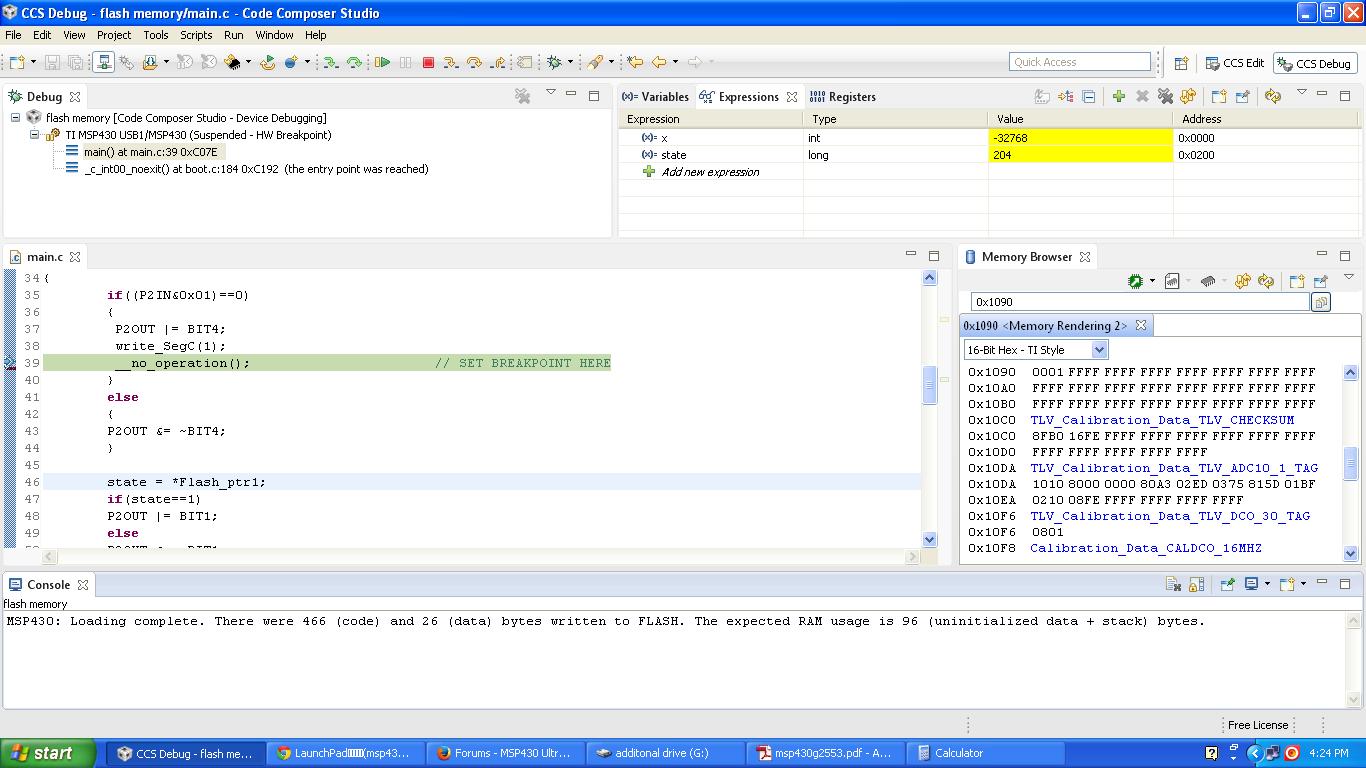Click the Step Over toolbar icon
The width and height of the screenshot is (1366, 768).
tap(474, 62)
